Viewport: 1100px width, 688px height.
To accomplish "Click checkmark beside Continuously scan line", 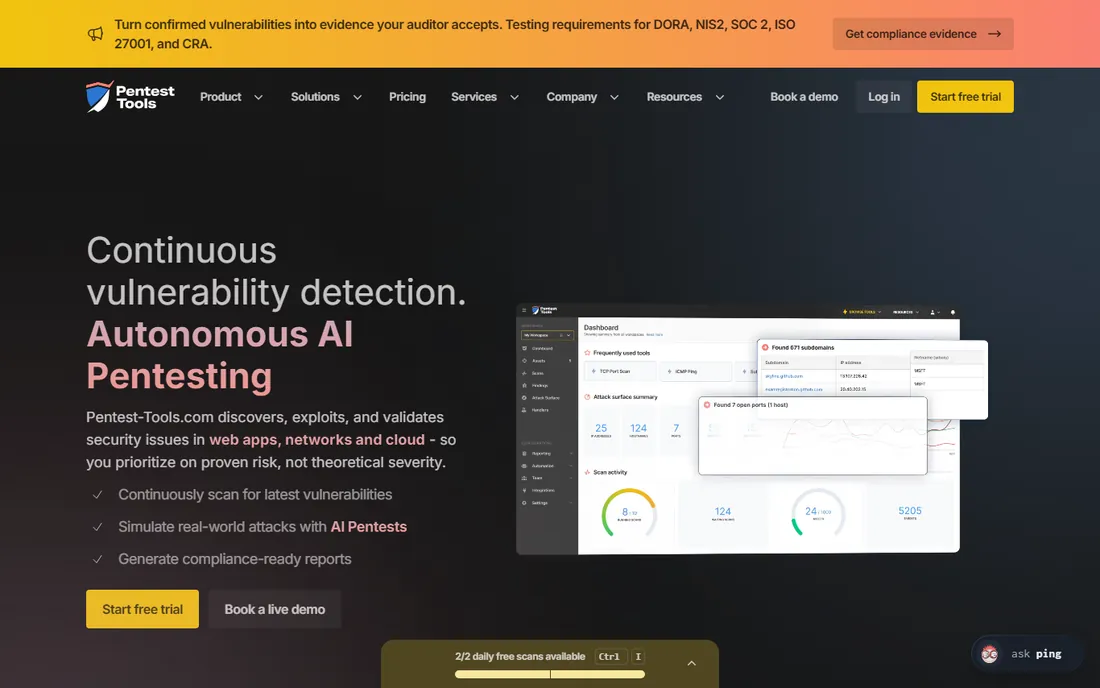I will [x=98, y=494].
